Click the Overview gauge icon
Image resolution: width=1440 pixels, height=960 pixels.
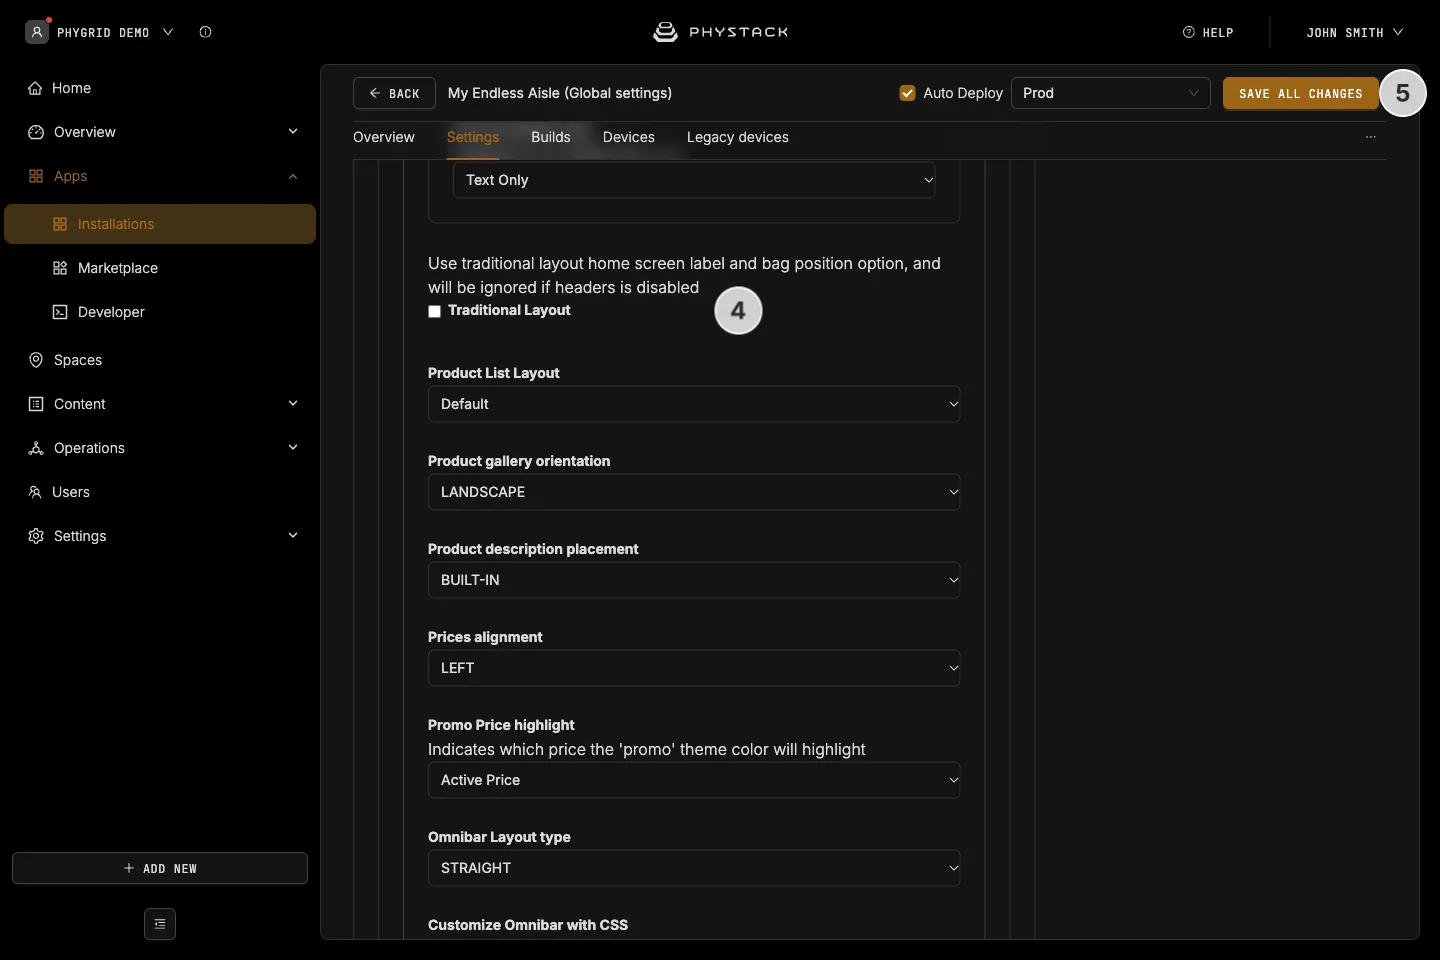36,132
